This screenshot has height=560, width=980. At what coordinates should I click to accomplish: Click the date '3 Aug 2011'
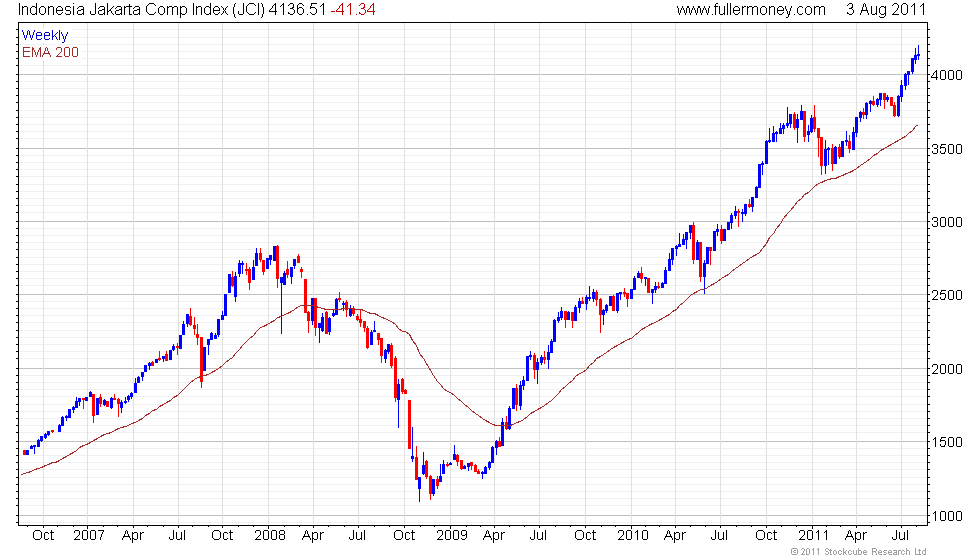tap(886, 9)
